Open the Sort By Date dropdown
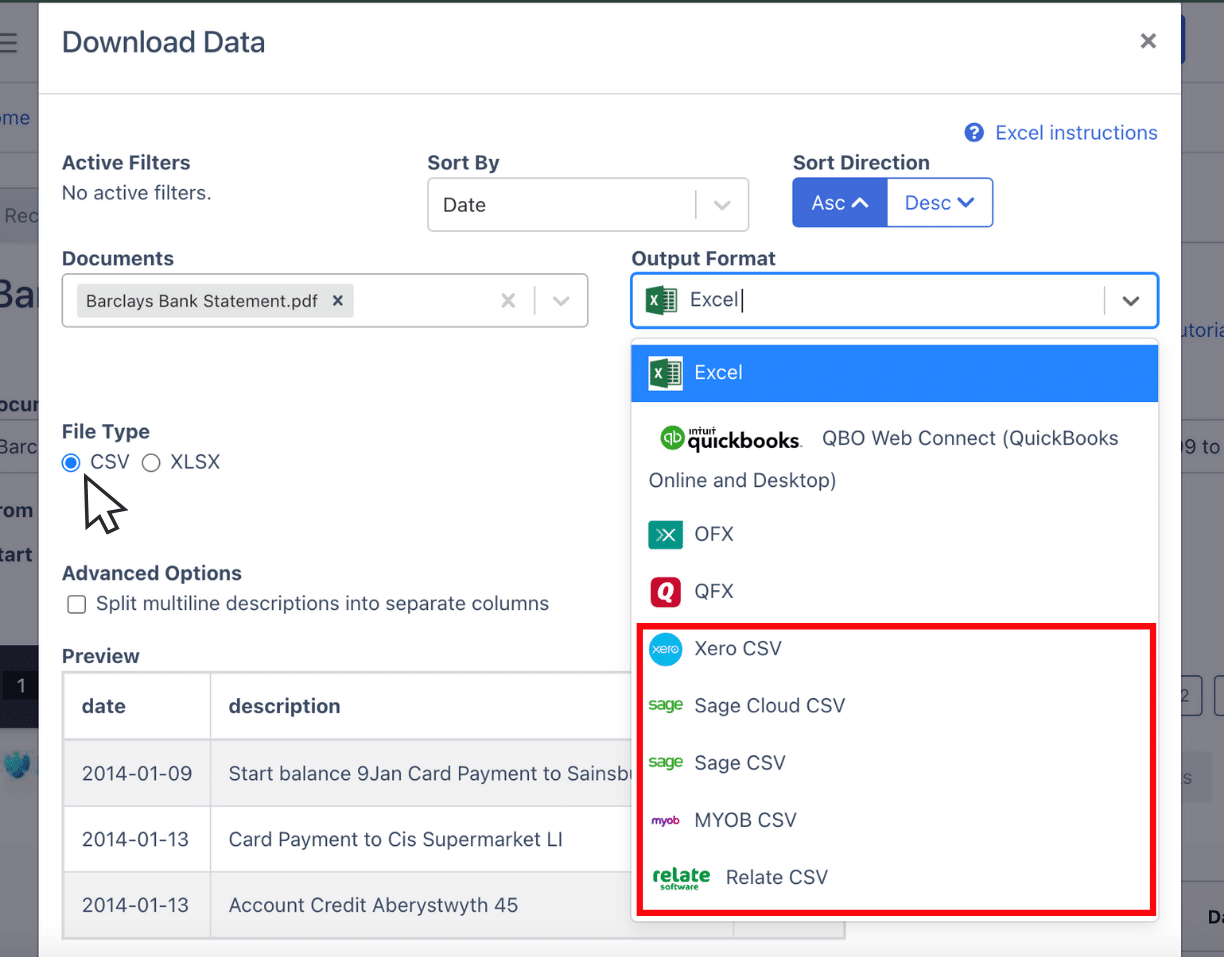The image size is (1224, 958). (588, 205)
